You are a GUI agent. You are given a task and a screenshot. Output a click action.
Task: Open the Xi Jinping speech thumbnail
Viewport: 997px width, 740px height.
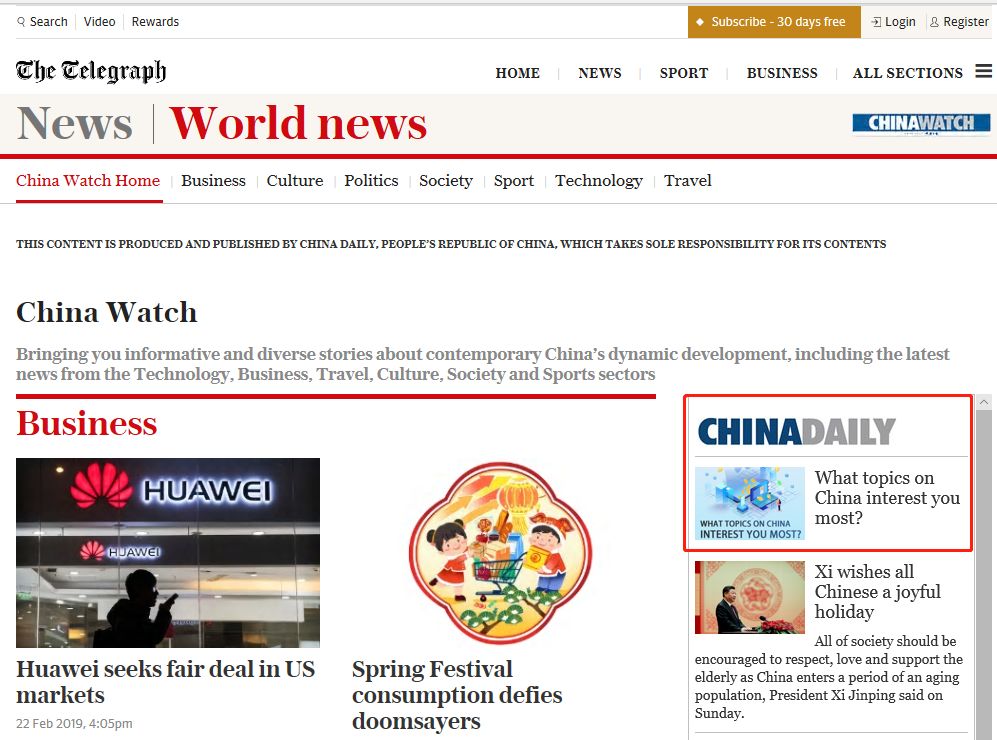(x=750, y=597)
